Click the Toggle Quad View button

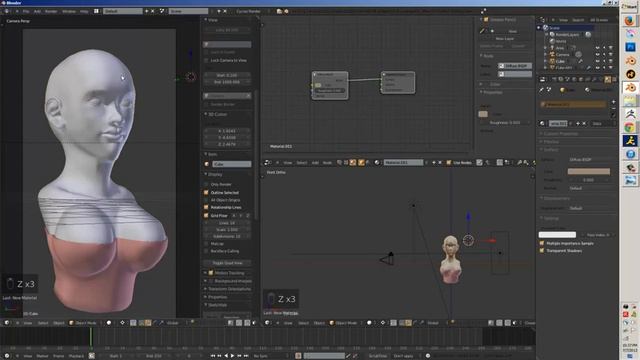227,263
